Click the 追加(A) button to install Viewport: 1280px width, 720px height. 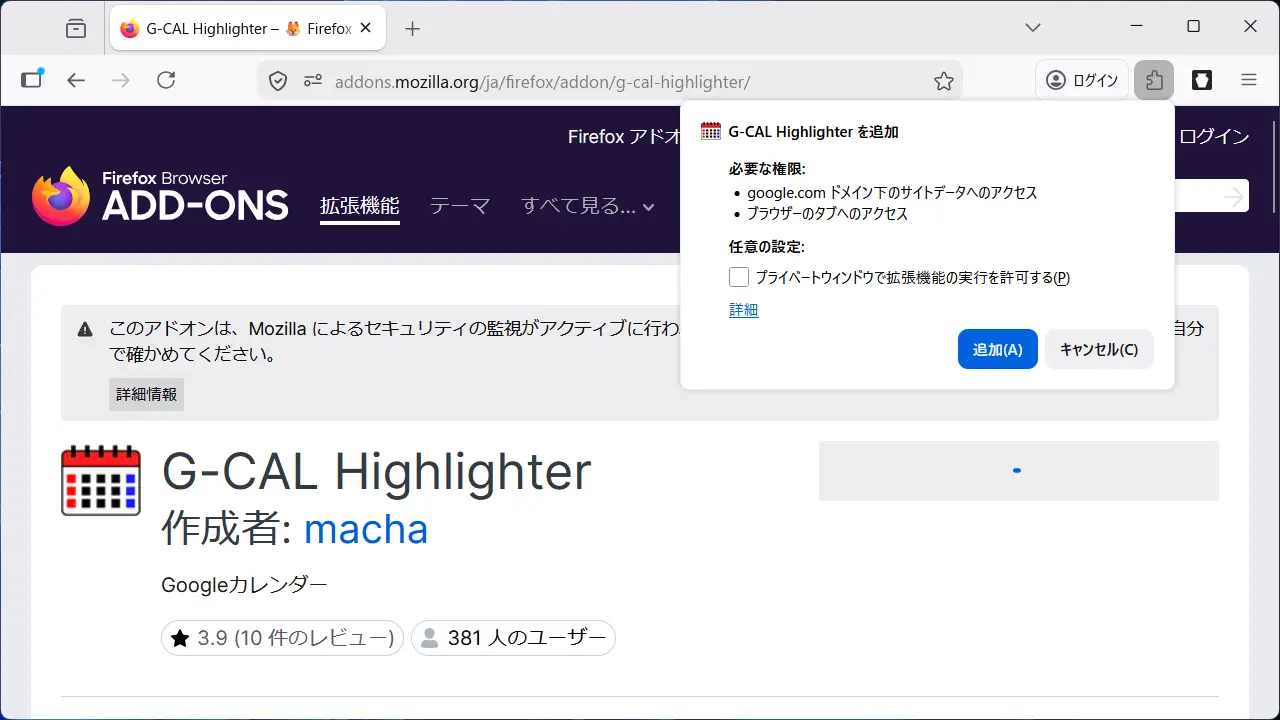[997, 349]
